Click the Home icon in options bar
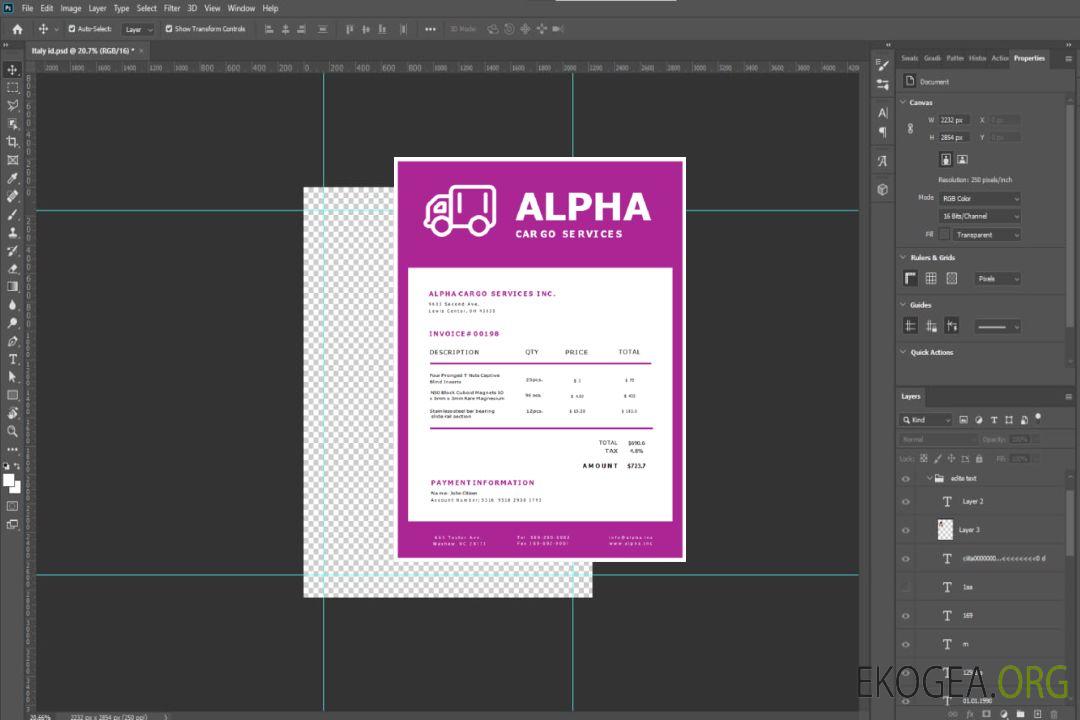The height and width of the screenshot is (720, 1080). point(17,29)
